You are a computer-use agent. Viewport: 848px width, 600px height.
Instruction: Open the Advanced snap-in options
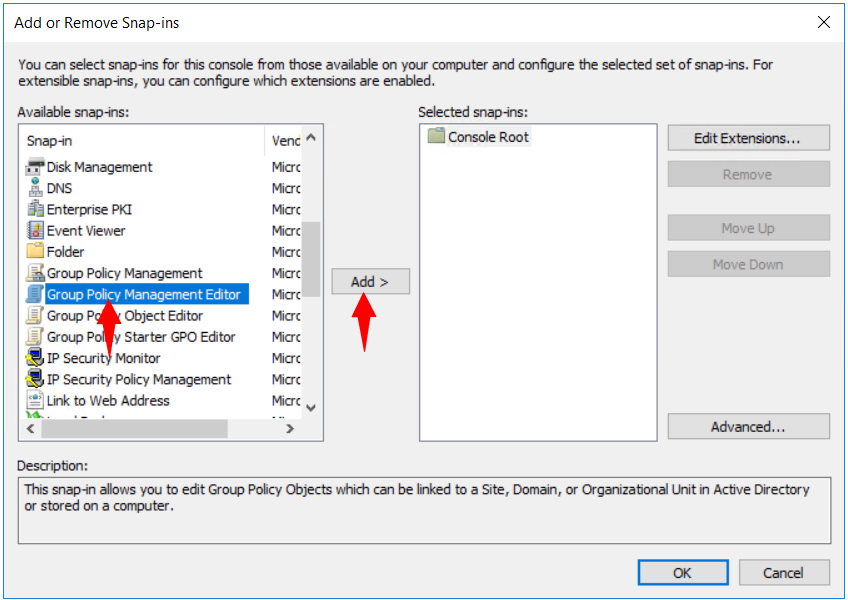point(748,426)
